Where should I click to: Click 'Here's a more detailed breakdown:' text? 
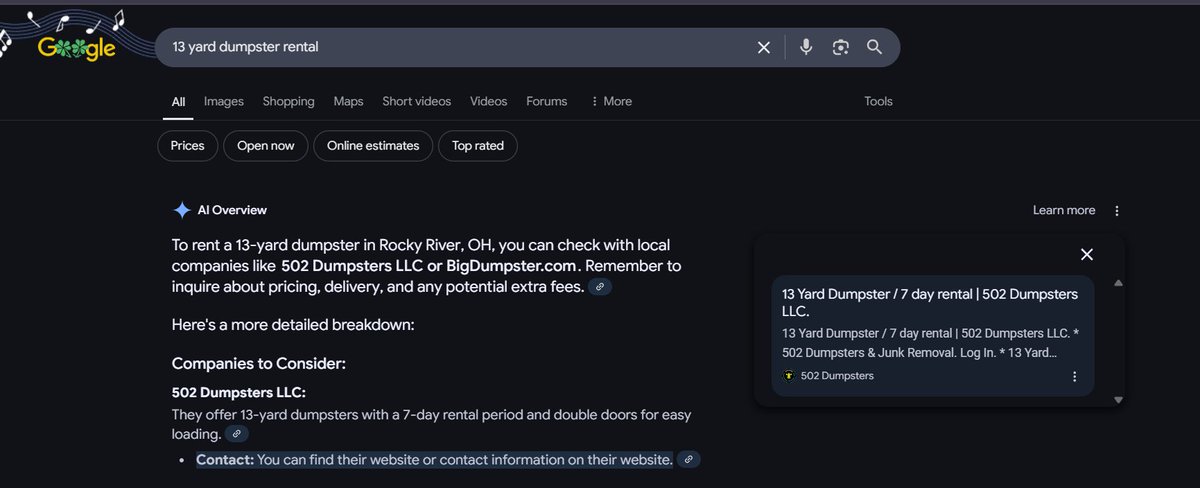pos(293,325)
